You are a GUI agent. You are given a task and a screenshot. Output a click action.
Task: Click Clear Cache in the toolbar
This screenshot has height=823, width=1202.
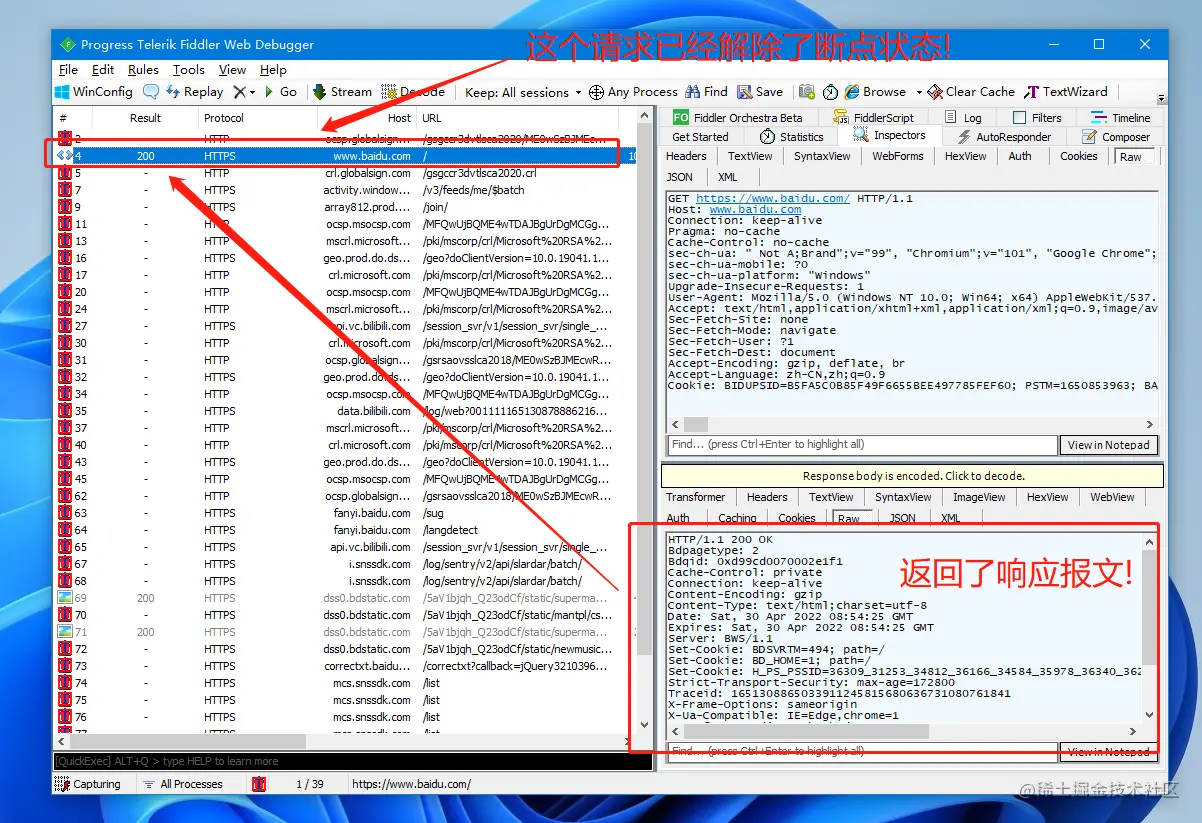click(971, 92)
